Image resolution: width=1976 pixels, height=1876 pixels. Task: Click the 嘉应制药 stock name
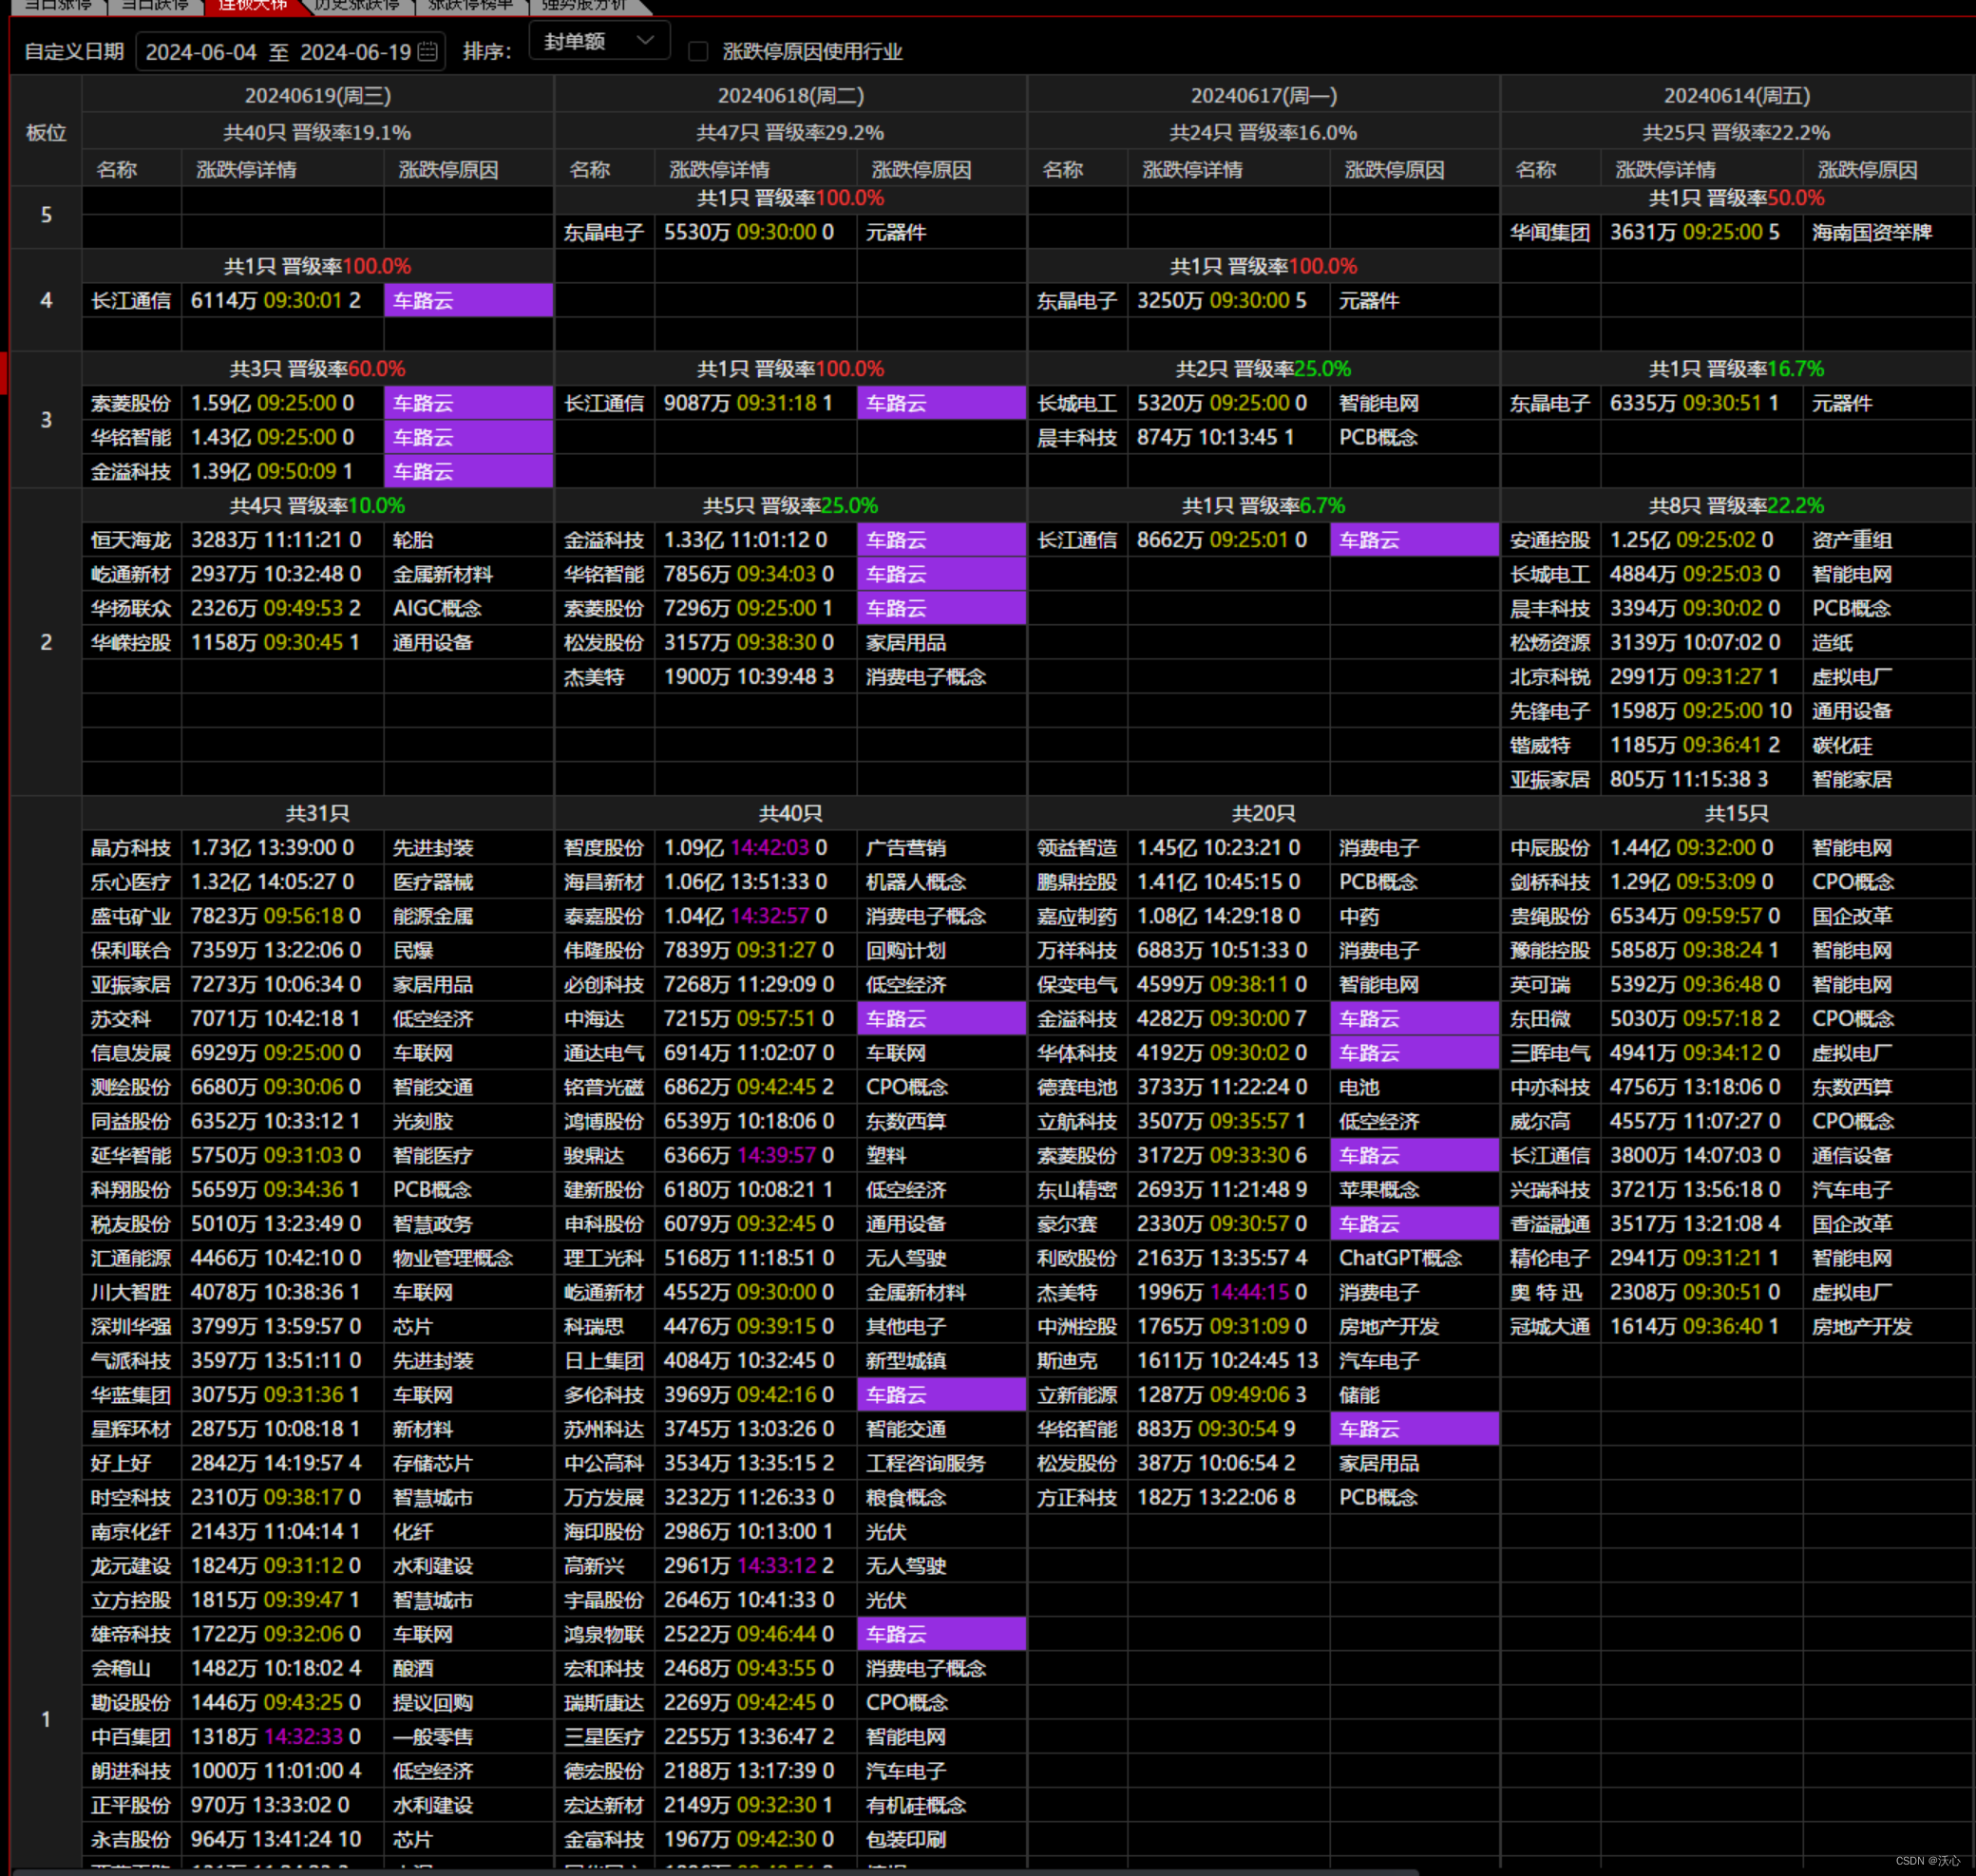click(x=1077, y=916)
